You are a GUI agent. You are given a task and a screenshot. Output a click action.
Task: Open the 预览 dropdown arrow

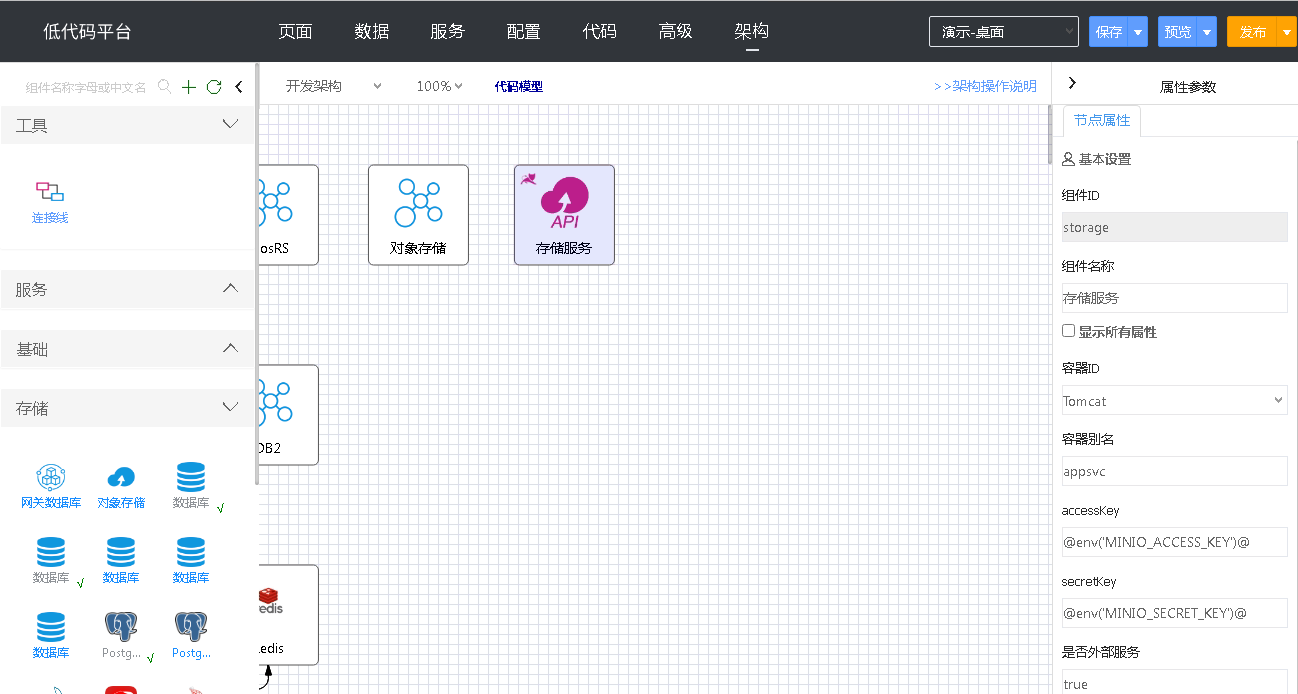point(1207,32)
